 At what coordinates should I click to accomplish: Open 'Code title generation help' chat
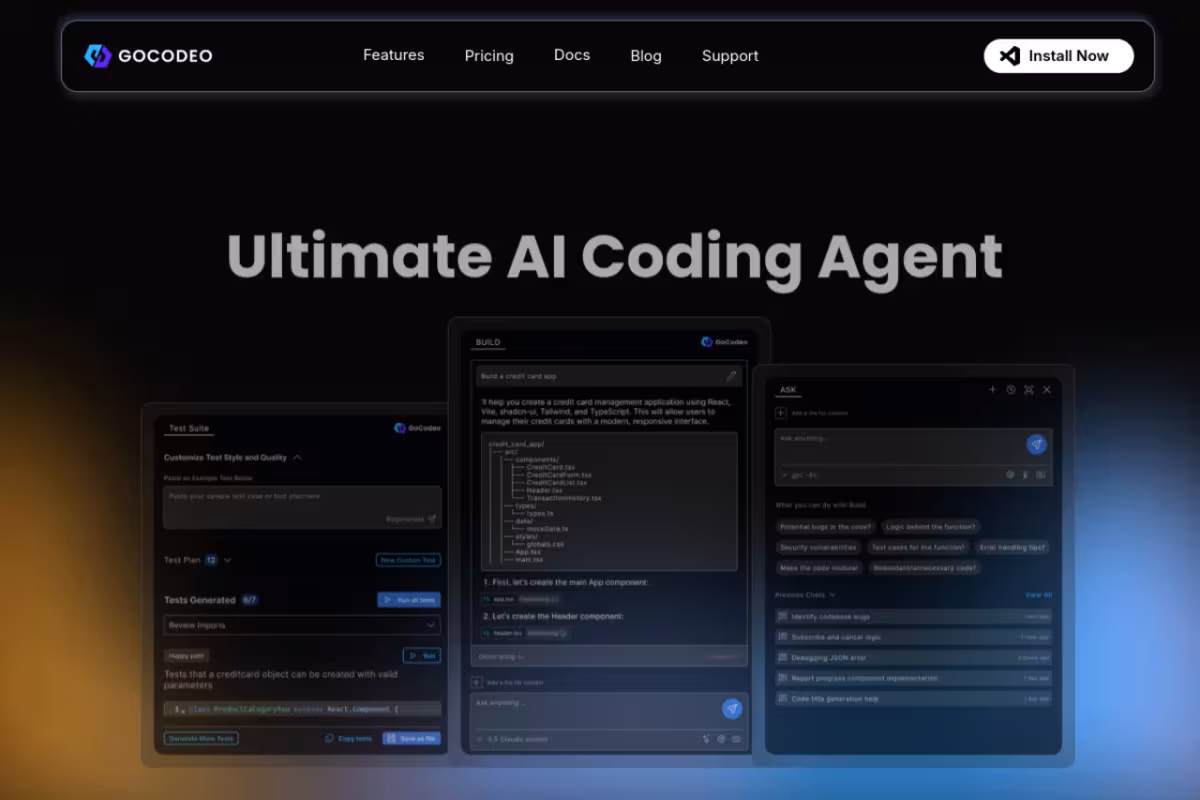point(913,699)
